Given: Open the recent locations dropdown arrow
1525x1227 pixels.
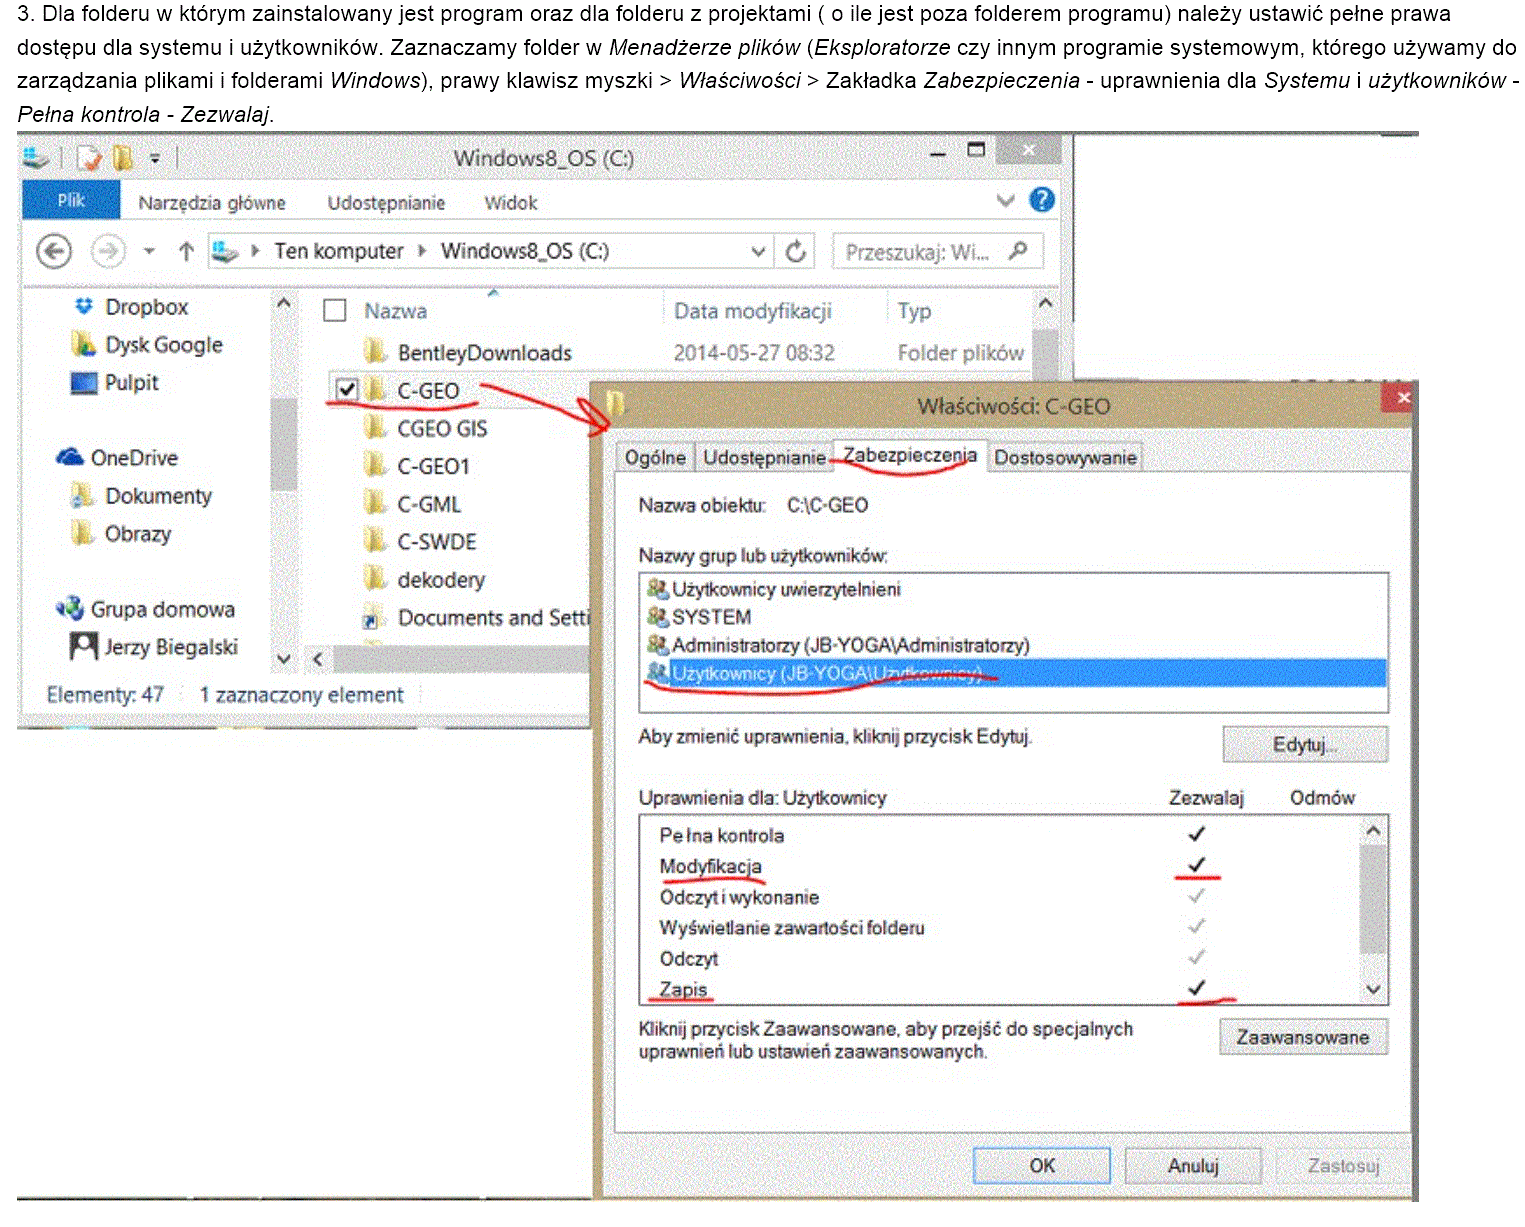Looking at the screenshot, I should (x=149, y=251).
